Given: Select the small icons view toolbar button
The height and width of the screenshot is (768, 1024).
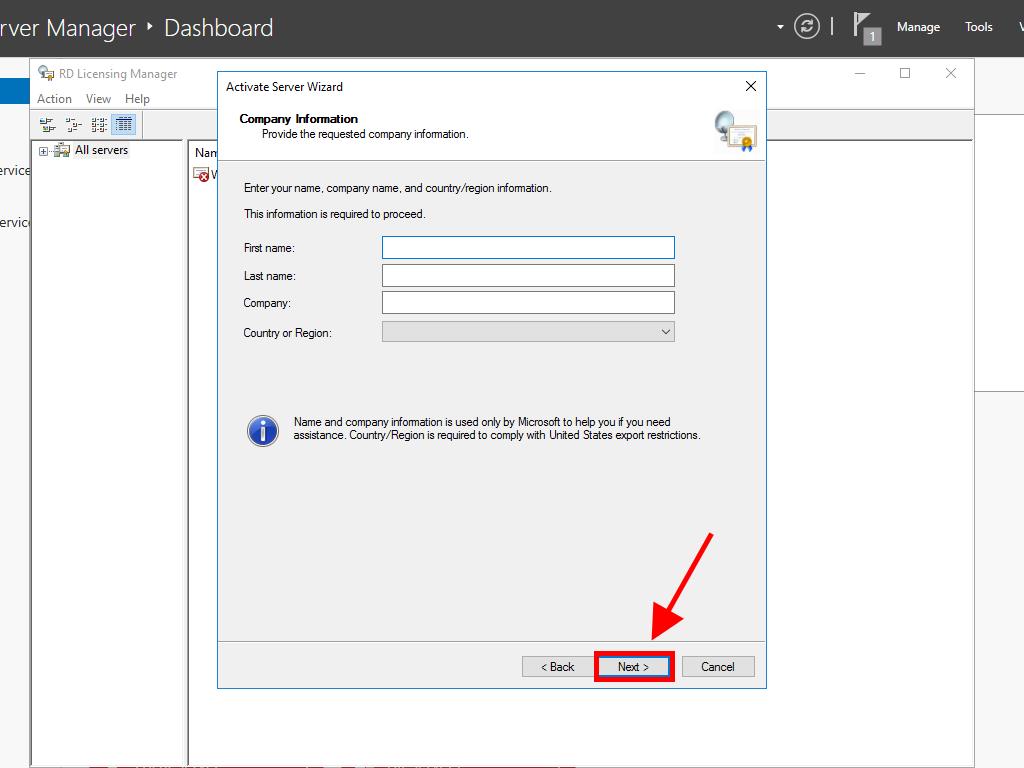Looking at the screenshot, I should [72, 125].
